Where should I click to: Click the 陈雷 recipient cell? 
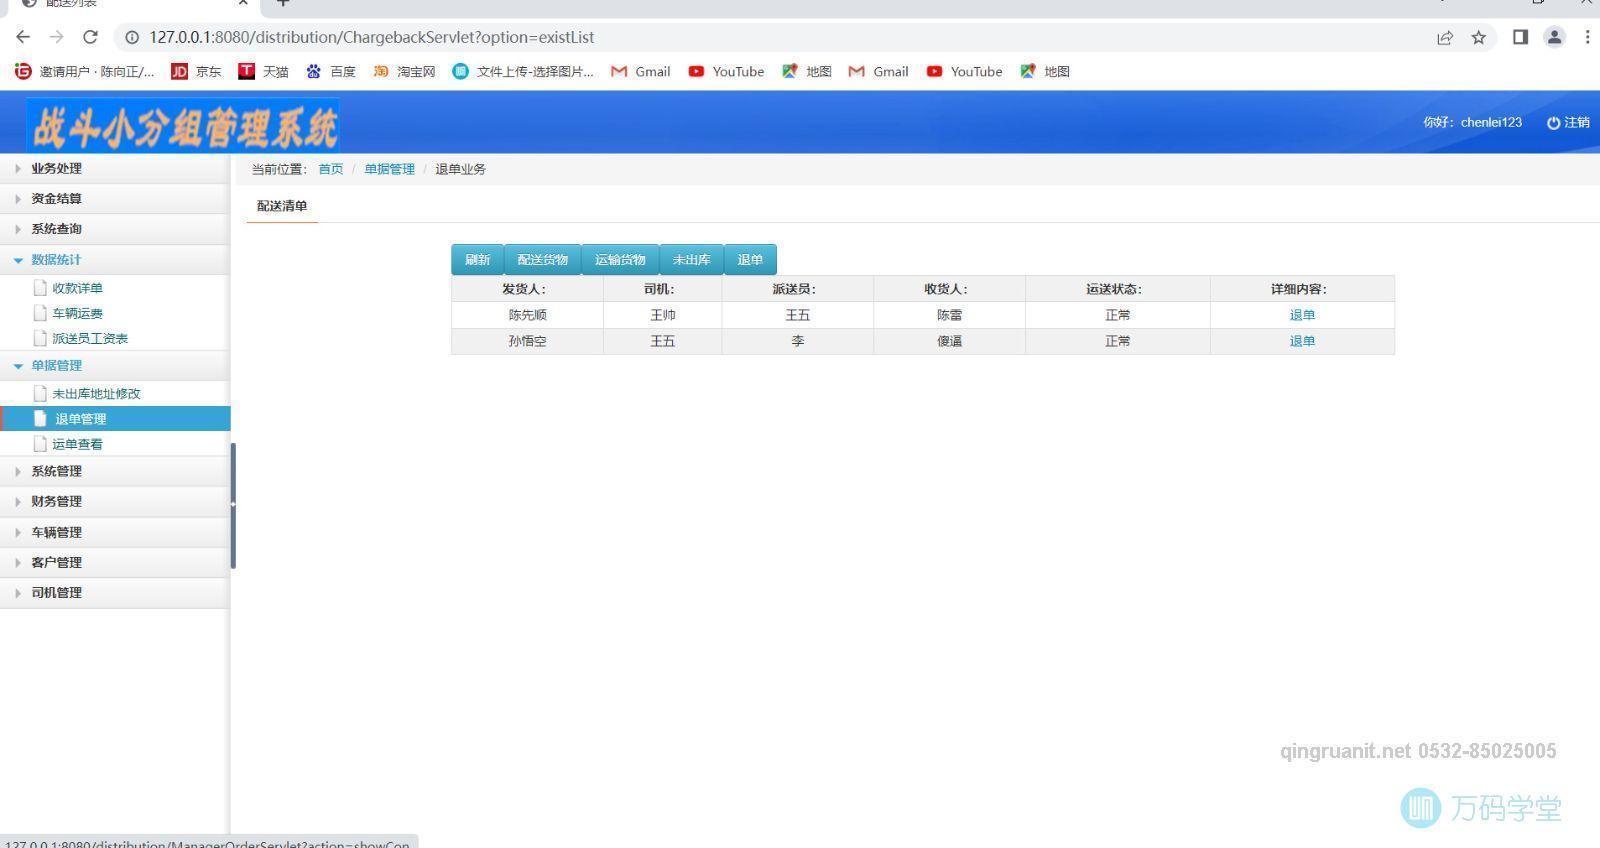point(949,315)
